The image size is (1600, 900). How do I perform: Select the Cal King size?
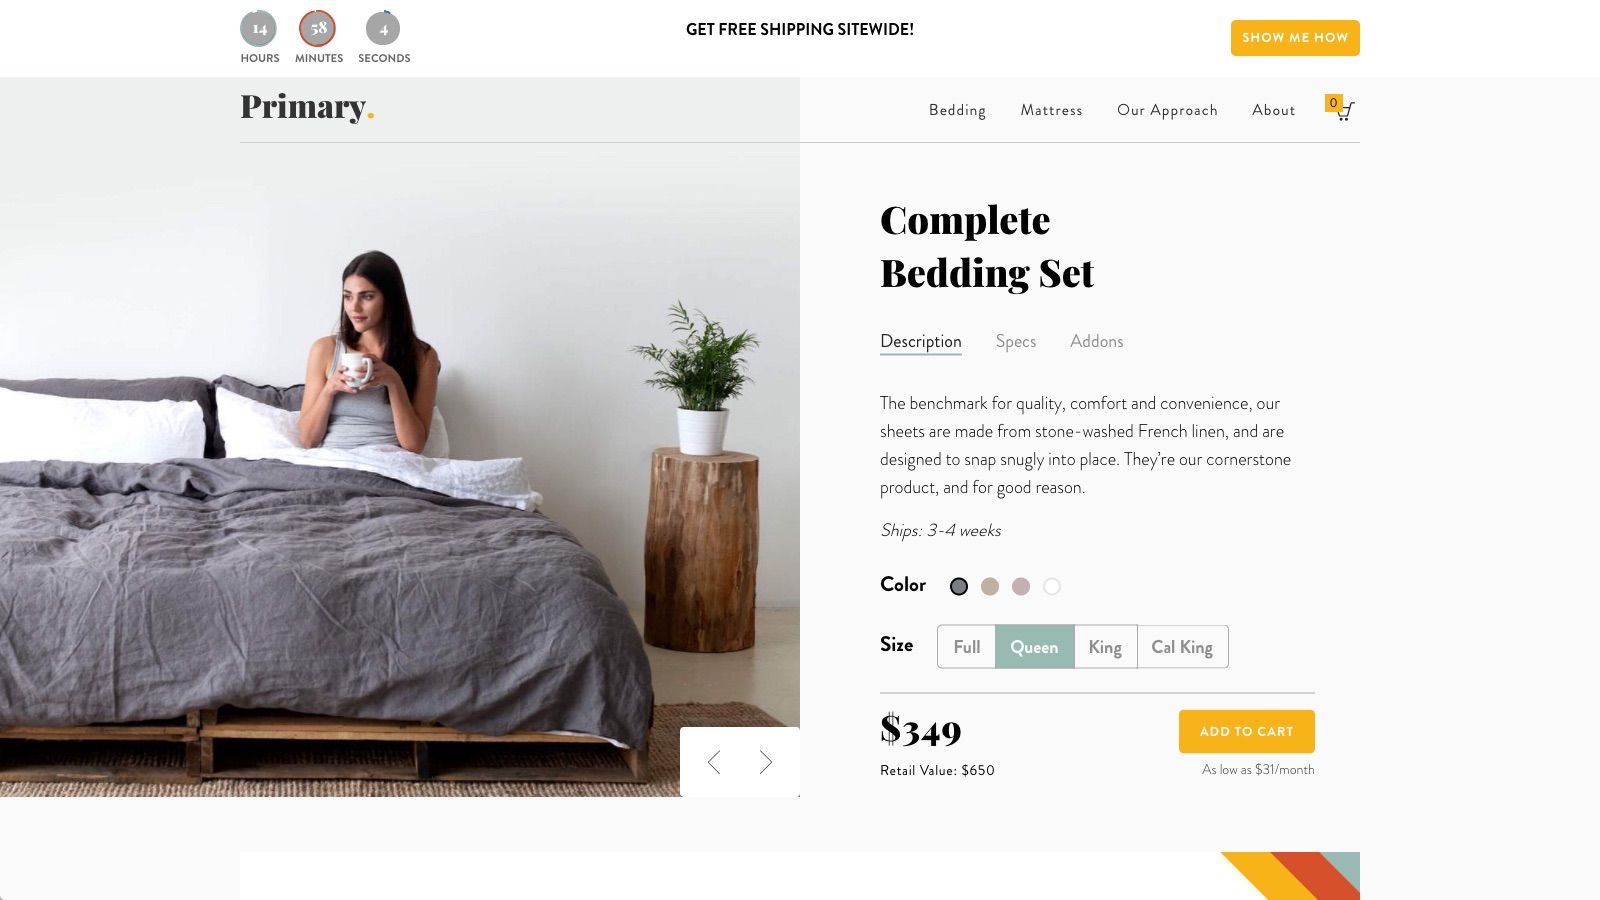coord(1182,647)
